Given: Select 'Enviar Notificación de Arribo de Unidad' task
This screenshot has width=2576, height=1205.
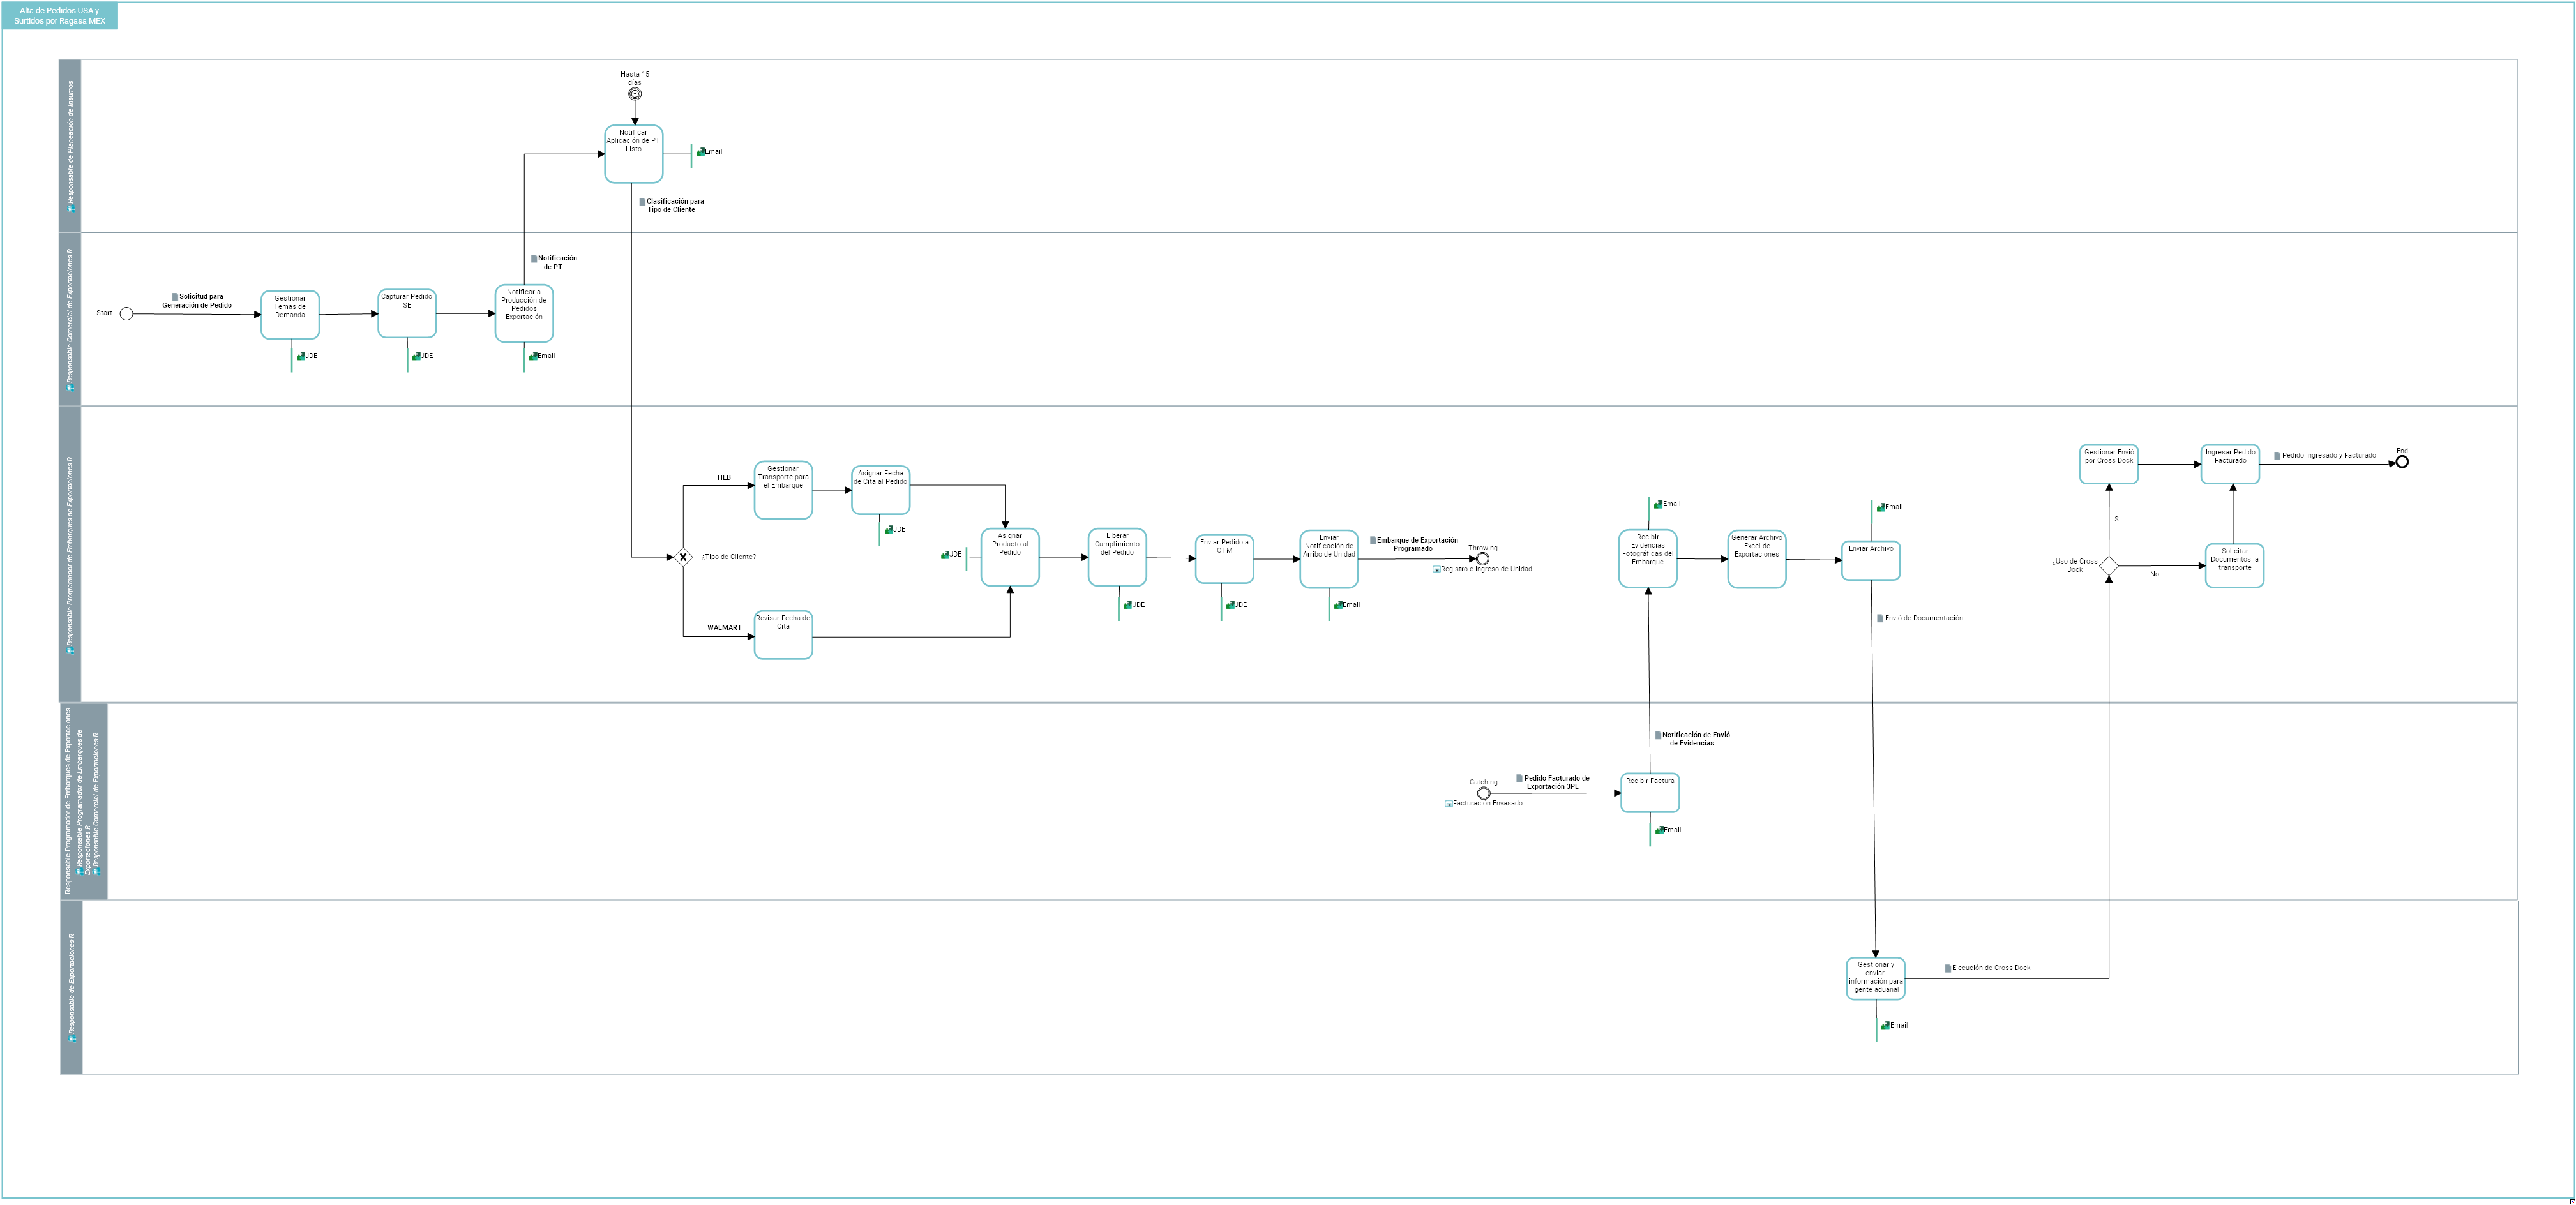Looking at the screenshot, I should 1329,559.
